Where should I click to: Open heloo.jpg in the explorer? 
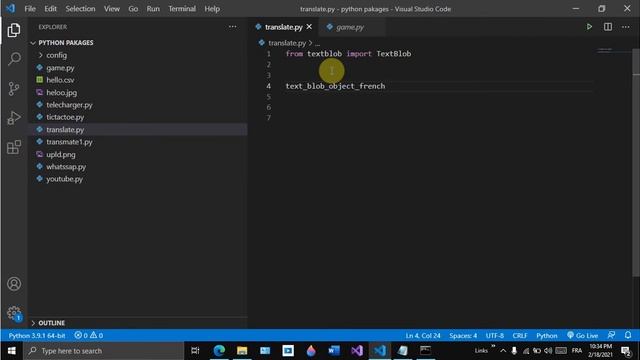coord(61,93)
